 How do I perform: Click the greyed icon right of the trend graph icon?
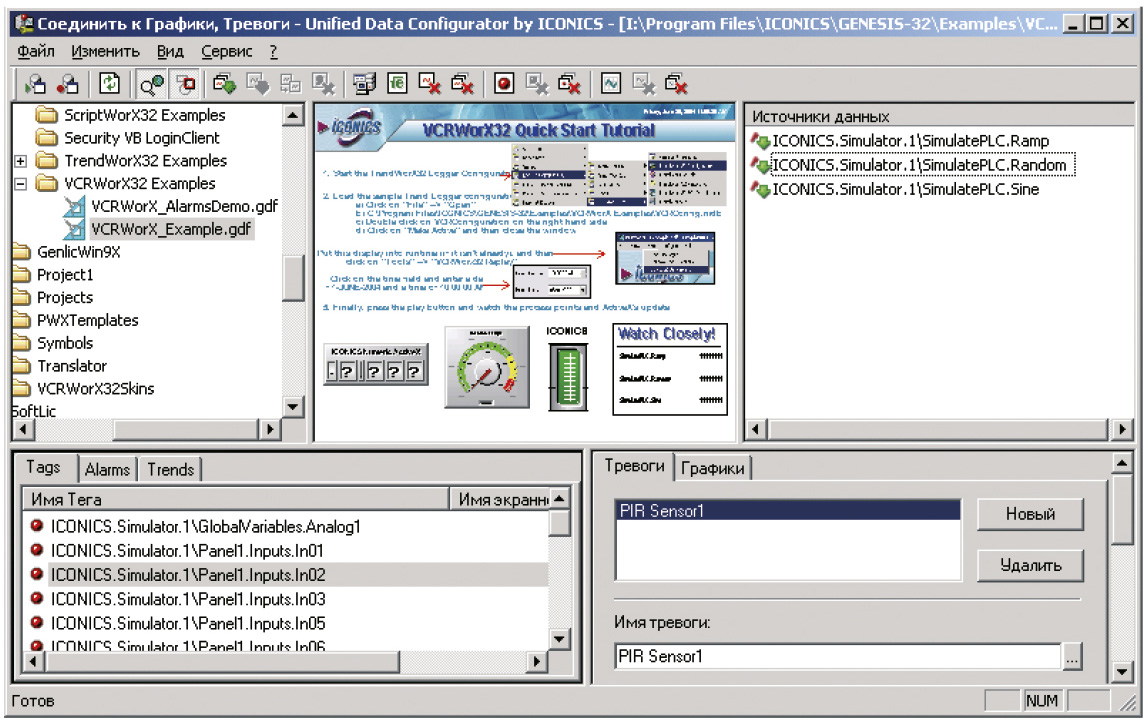coord(644,84)
